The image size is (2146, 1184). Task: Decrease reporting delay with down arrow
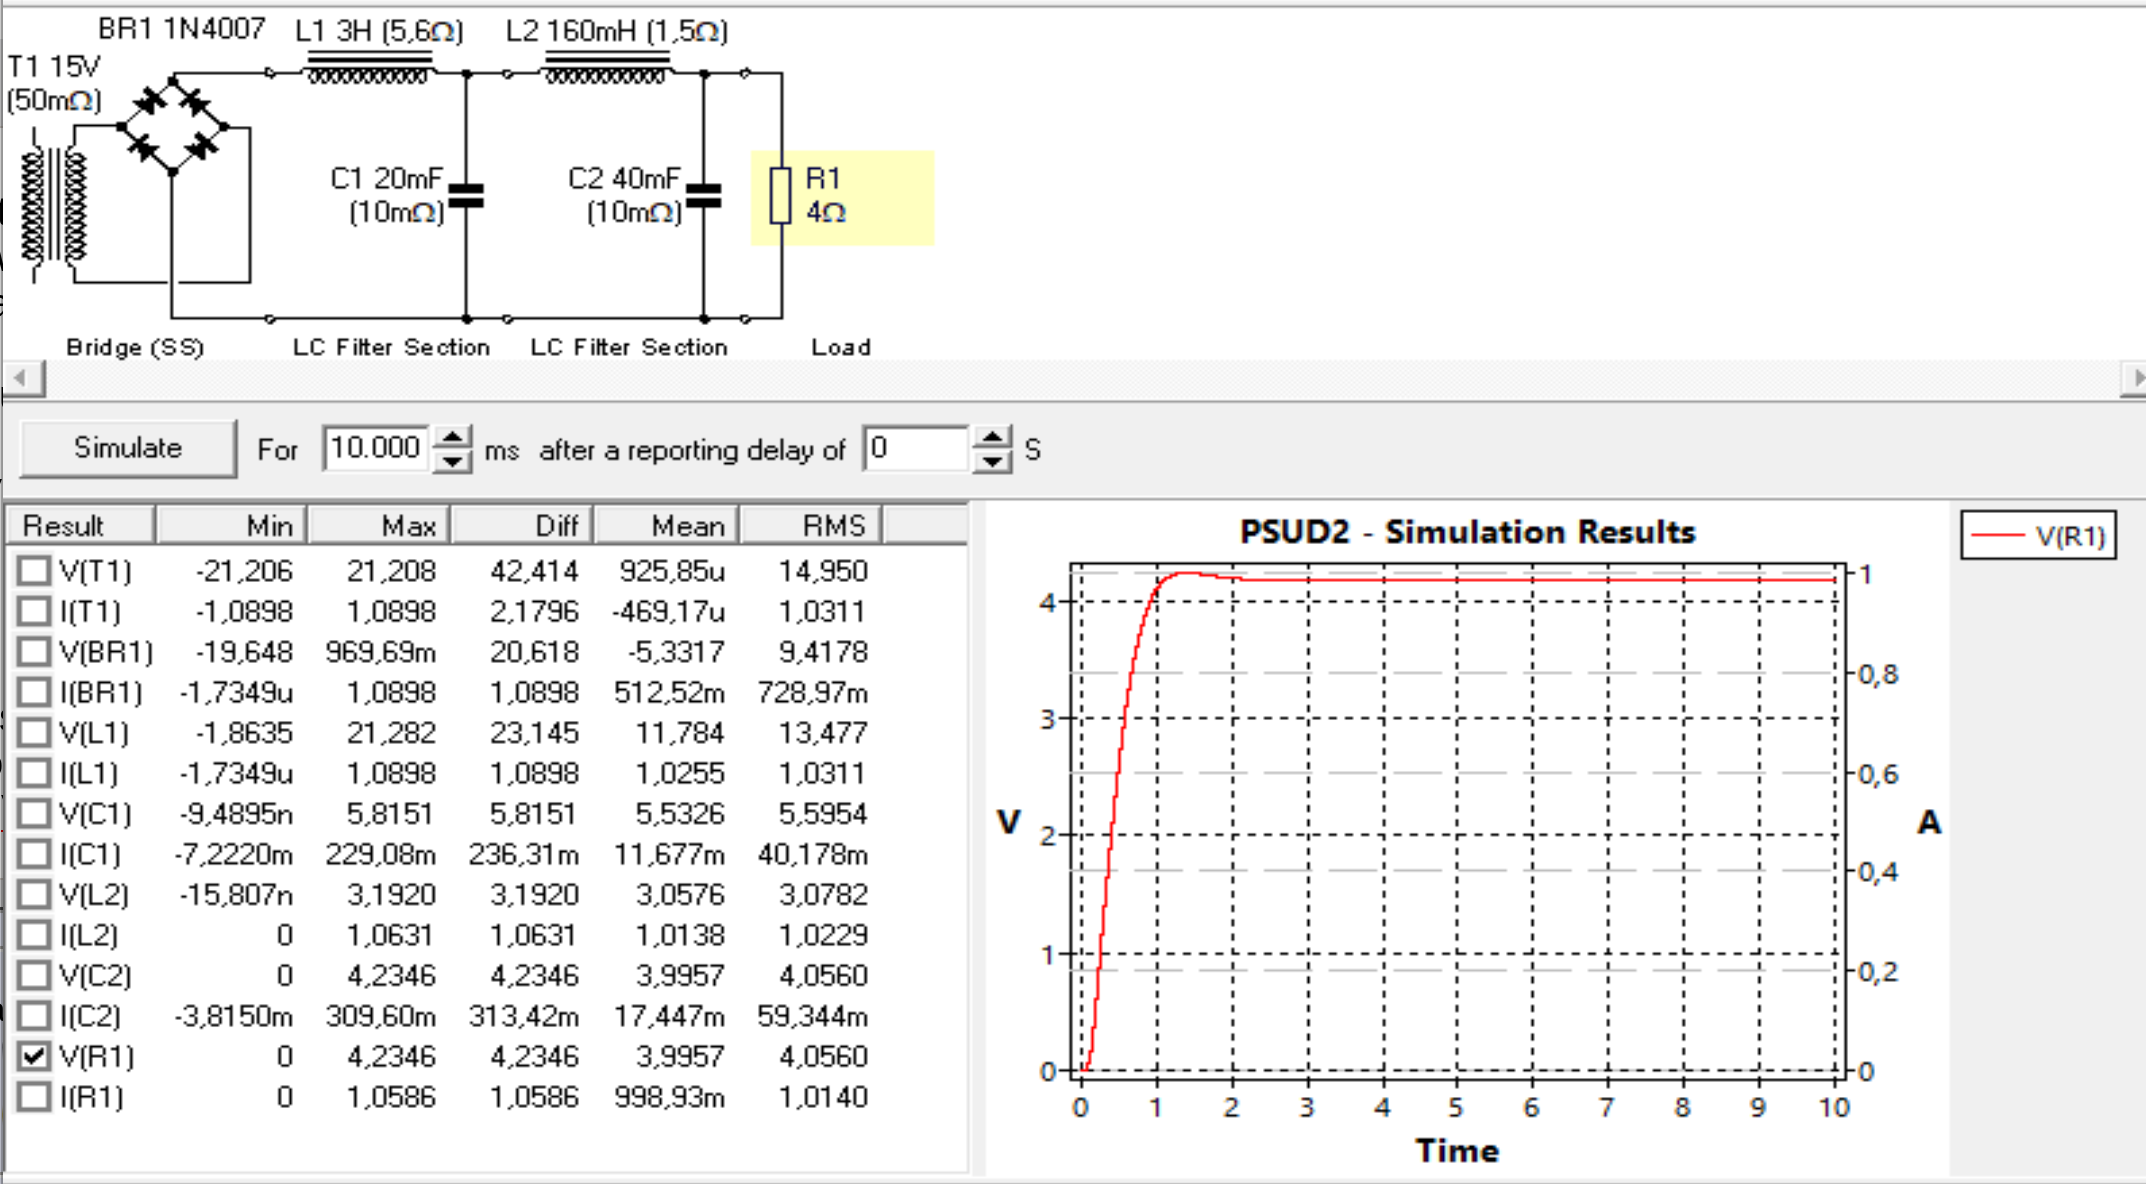992,460
